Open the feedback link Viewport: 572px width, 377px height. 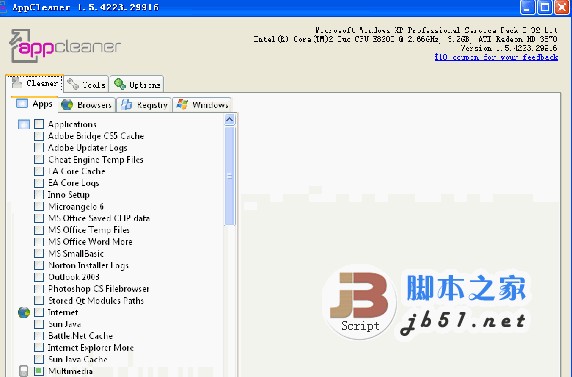click(496, 57)
